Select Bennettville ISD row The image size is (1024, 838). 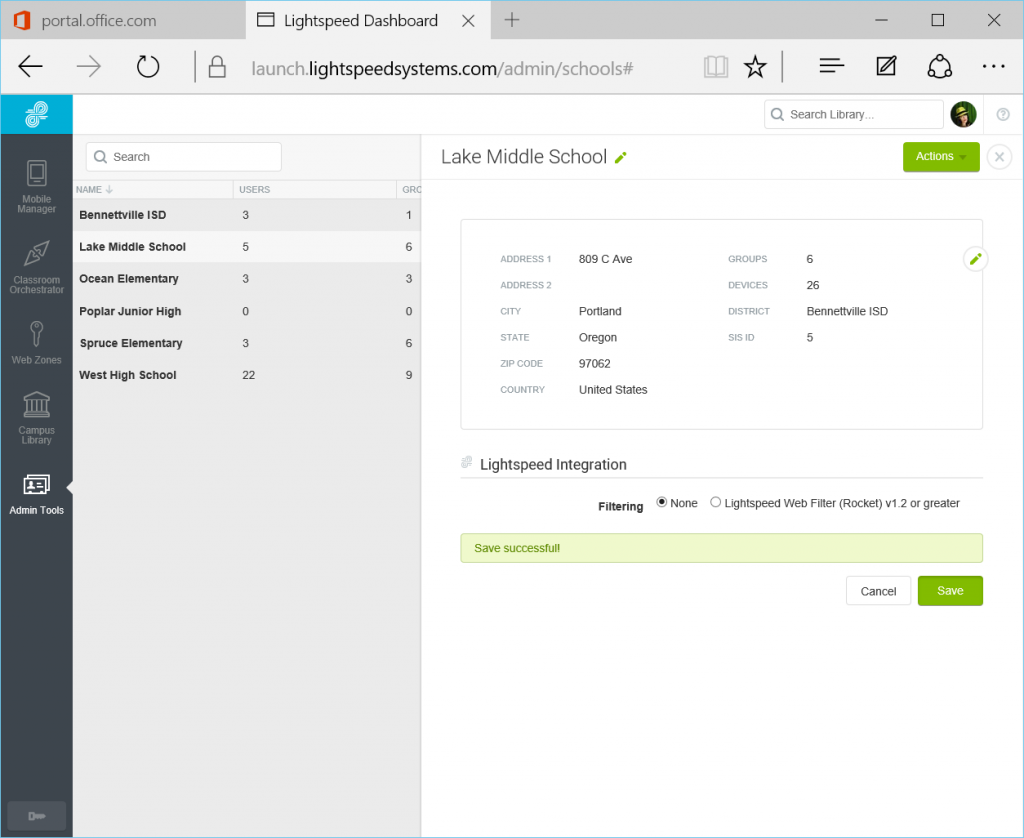click(247, 215)
